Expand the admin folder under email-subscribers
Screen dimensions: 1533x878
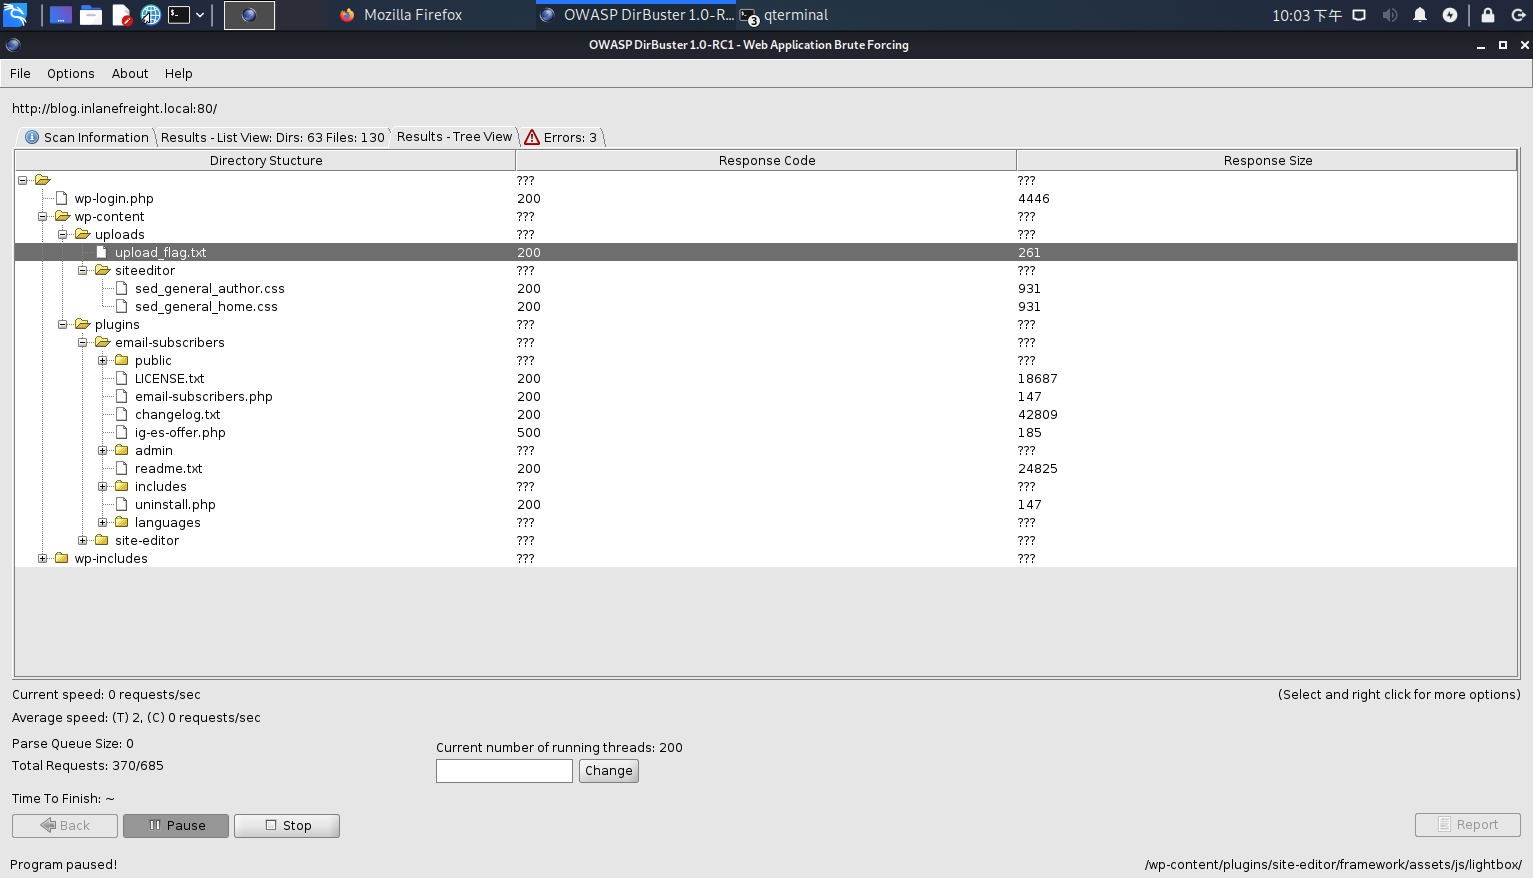[101, 450]
